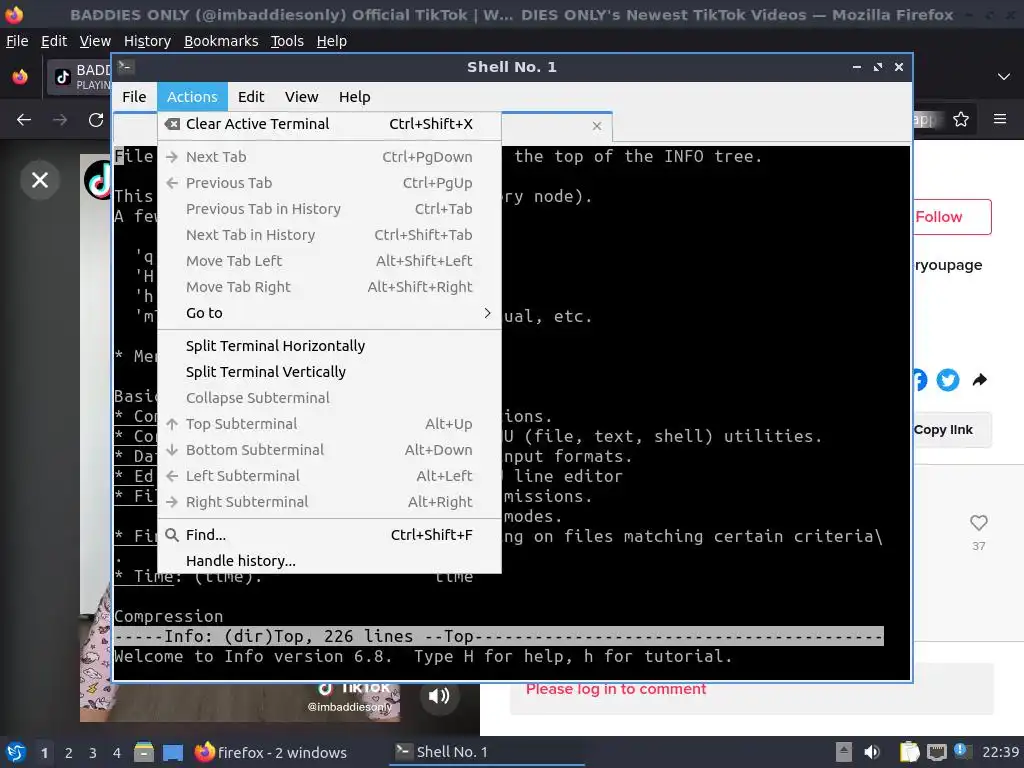Screen dimensions: 1024x768
Task: Open the application launcher in taskbar
Action: point(15,752)
